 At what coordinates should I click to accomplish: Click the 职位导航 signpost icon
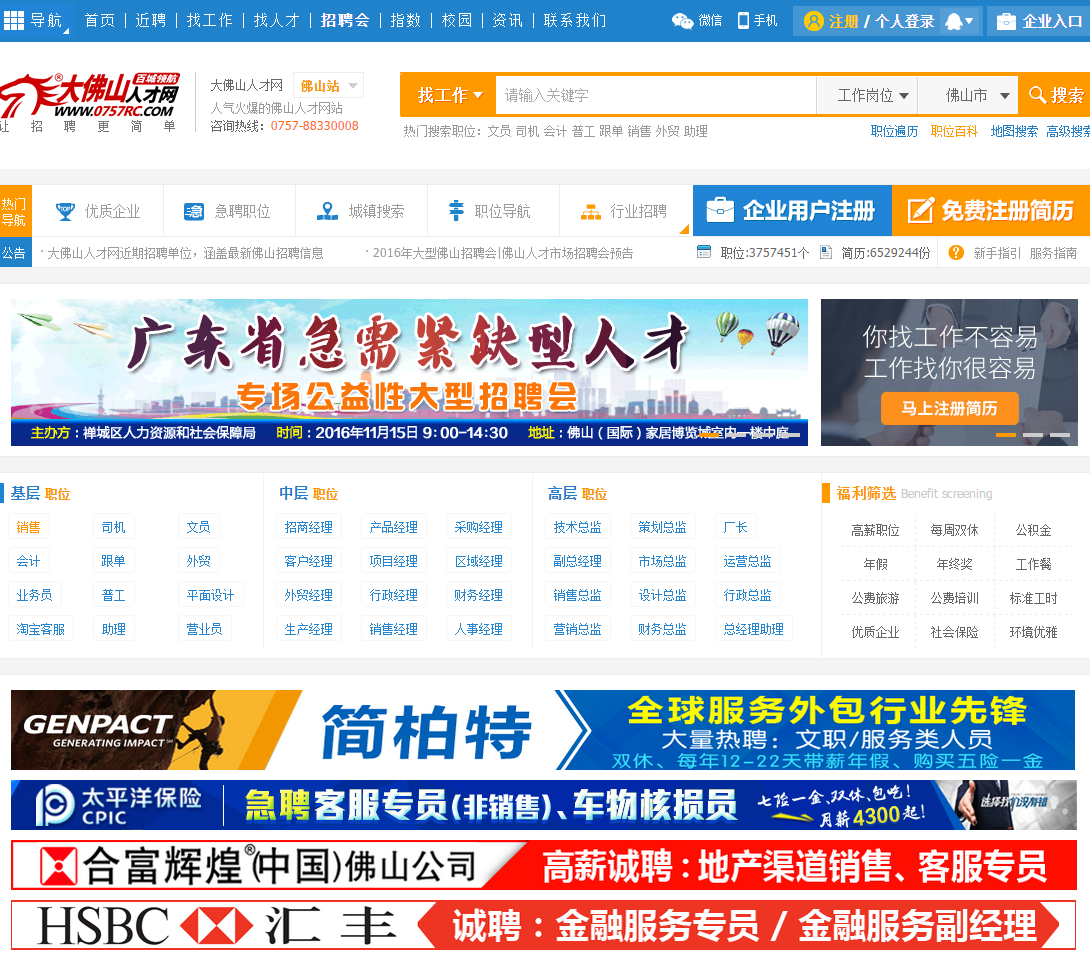point(456,210)
